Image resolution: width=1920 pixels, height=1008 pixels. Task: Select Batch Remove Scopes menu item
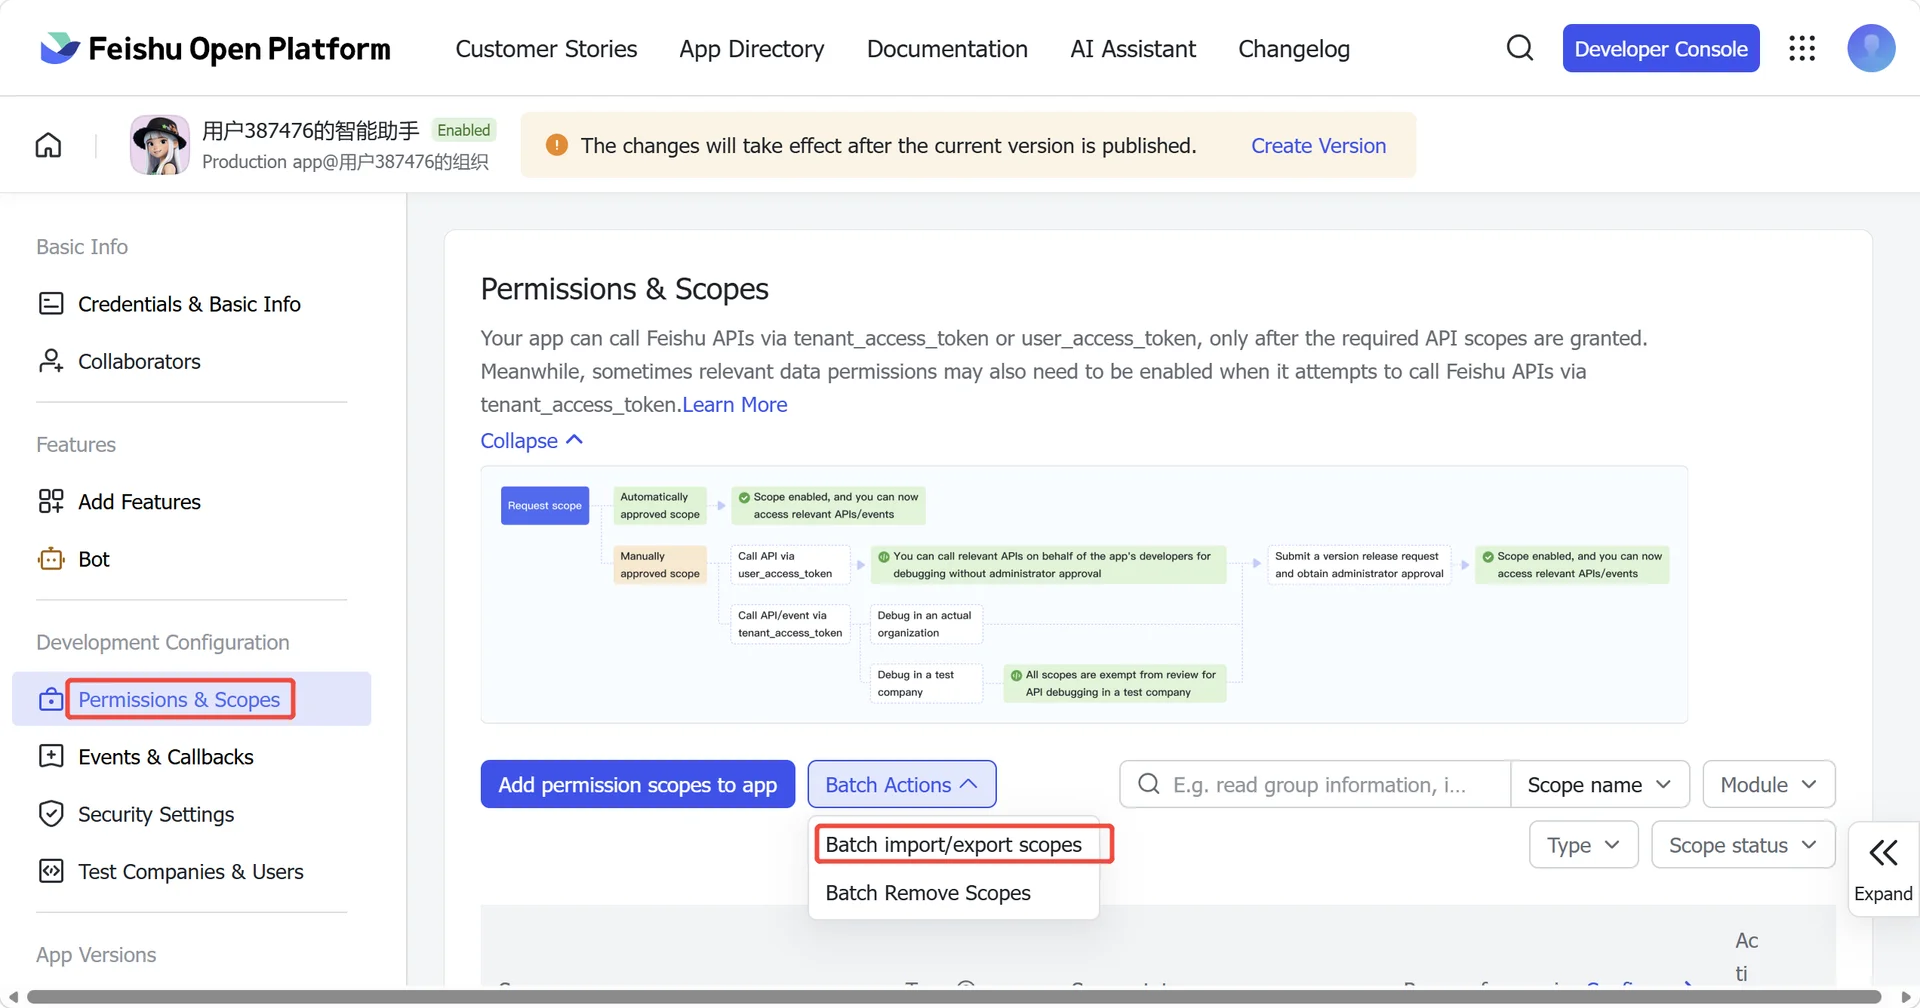[954, 893]
